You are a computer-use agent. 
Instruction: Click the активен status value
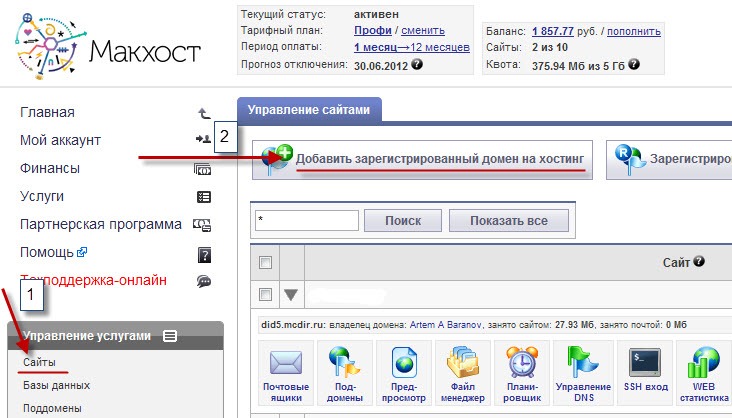click(376, 14)
